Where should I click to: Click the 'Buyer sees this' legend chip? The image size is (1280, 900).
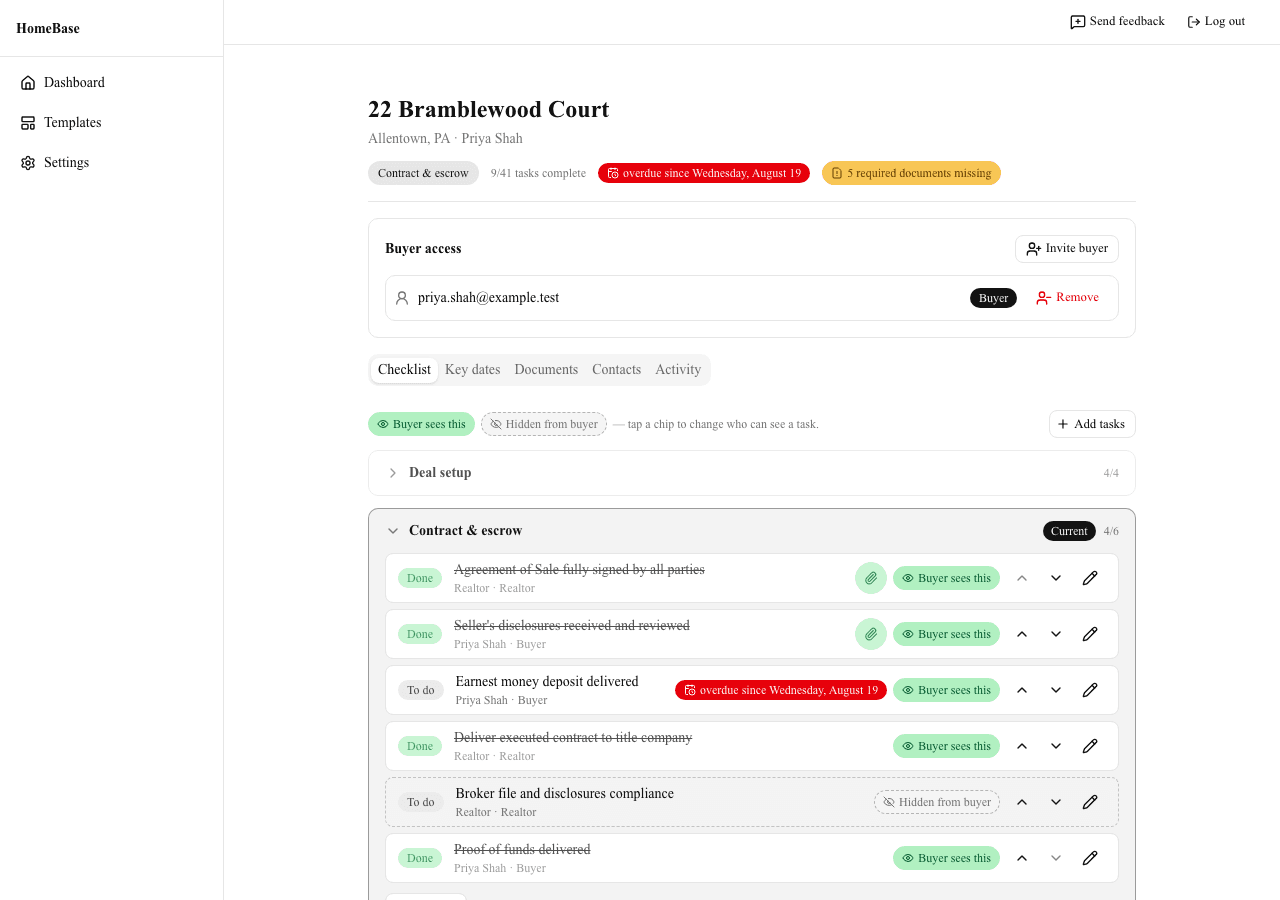(x=421, y=424)
